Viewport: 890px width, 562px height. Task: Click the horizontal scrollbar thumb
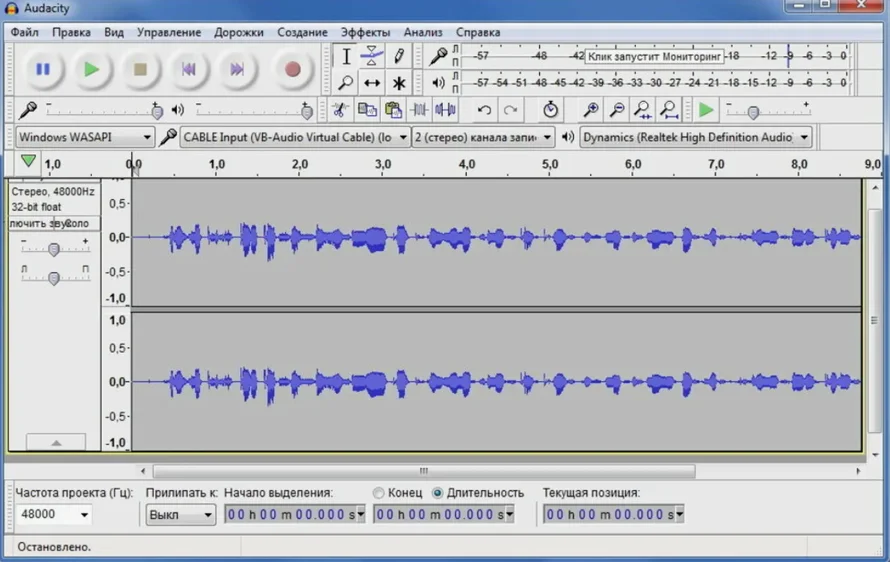(424, 471)
